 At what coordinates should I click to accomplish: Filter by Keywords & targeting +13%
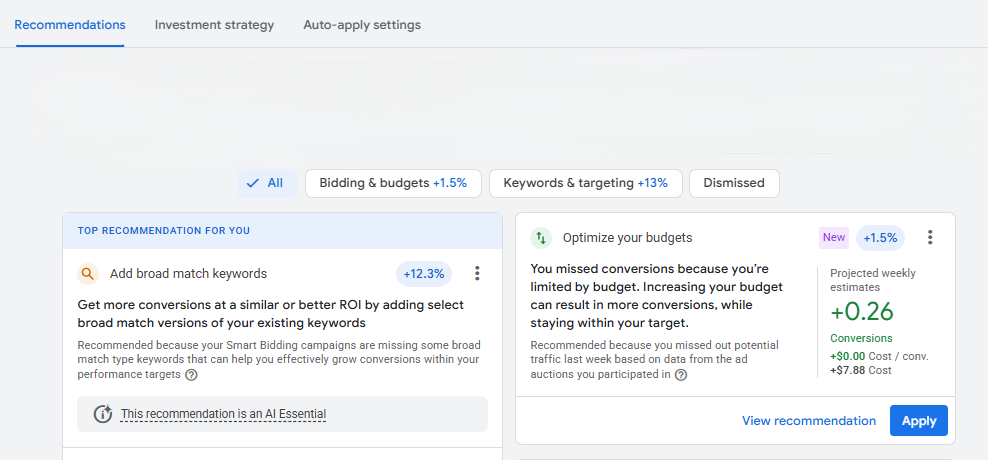(585, 183)
